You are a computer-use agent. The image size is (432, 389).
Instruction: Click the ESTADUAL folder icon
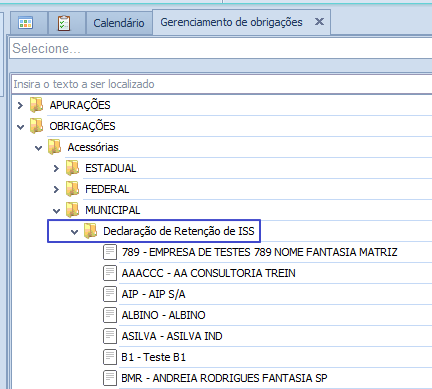[x=72, y=168]
